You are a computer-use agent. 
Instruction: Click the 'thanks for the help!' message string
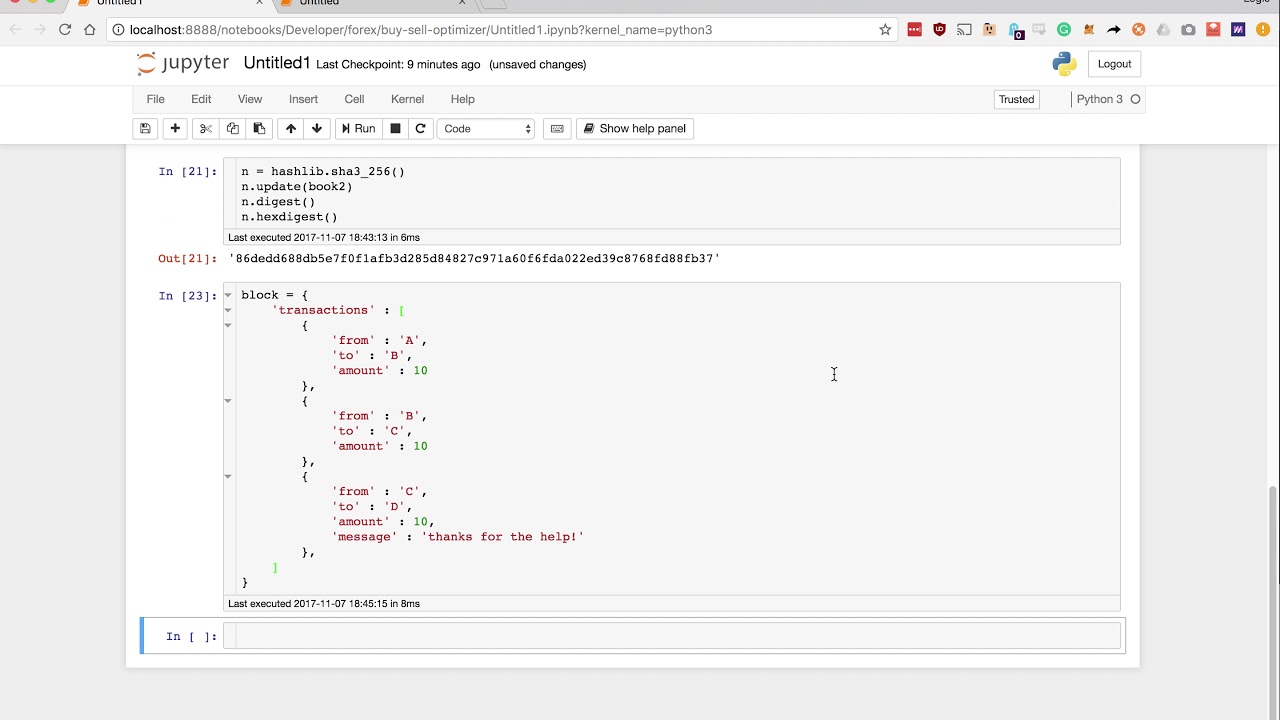point(503,537)
